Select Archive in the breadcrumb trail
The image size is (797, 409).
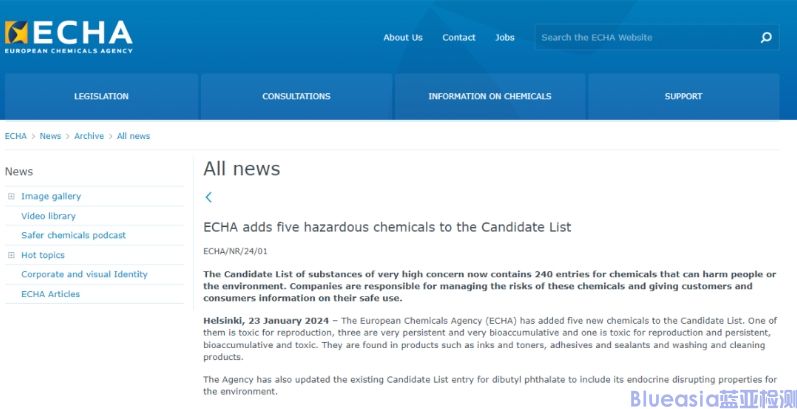89,136
